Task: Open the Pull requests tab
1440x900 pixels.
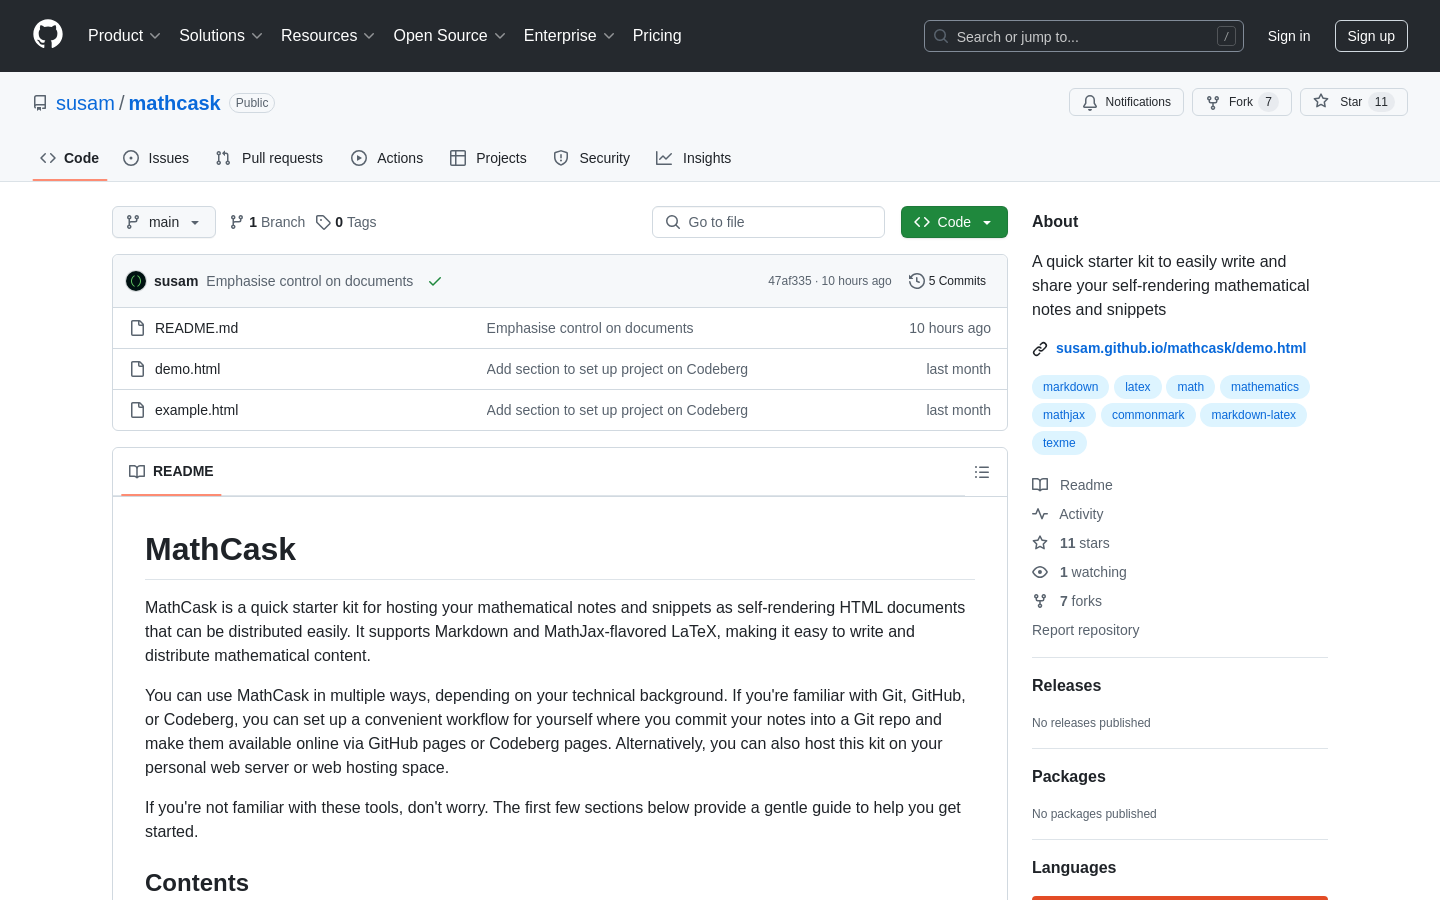Action: pyautogui.click(x=269, y=158)
